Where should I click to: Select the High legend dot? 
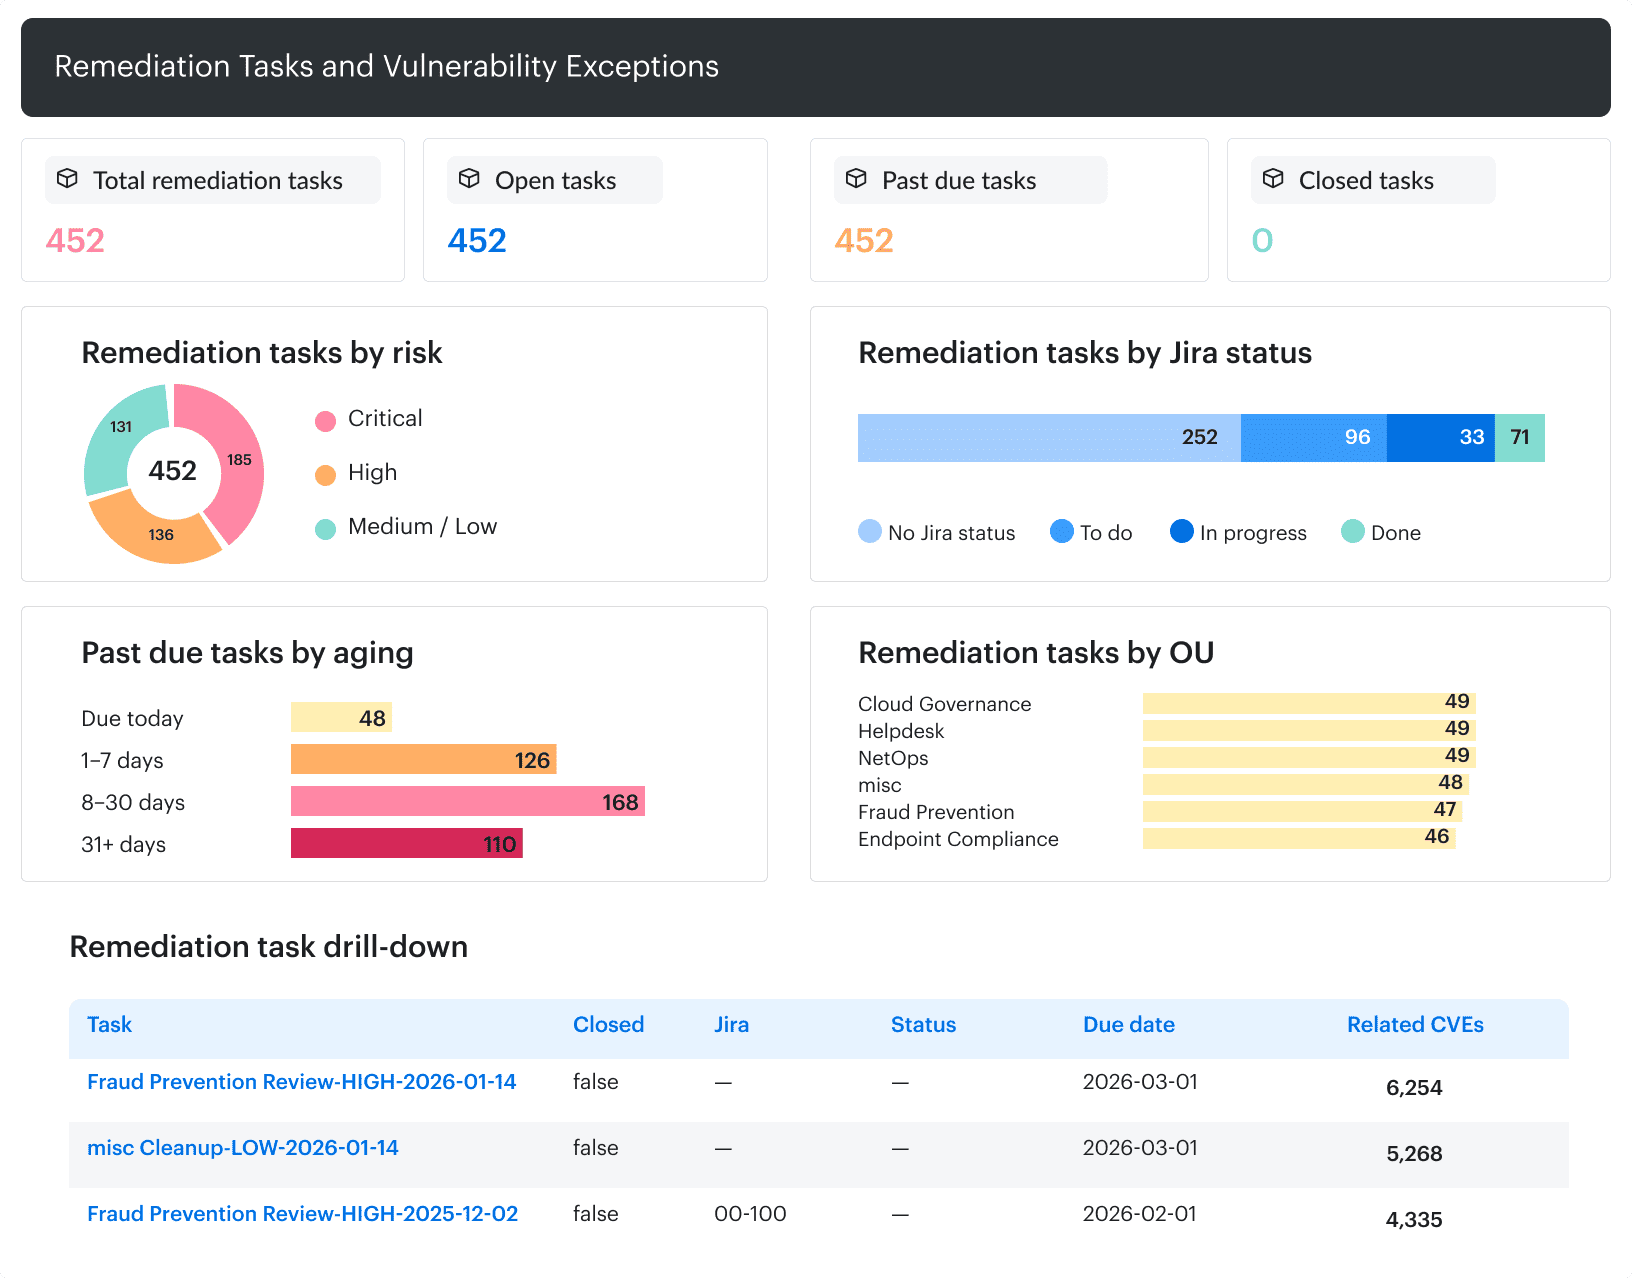(325, 475)
